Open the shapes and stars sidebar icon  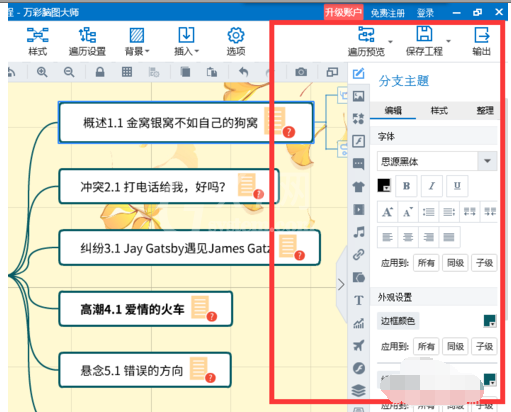click(x=359, y=118)
